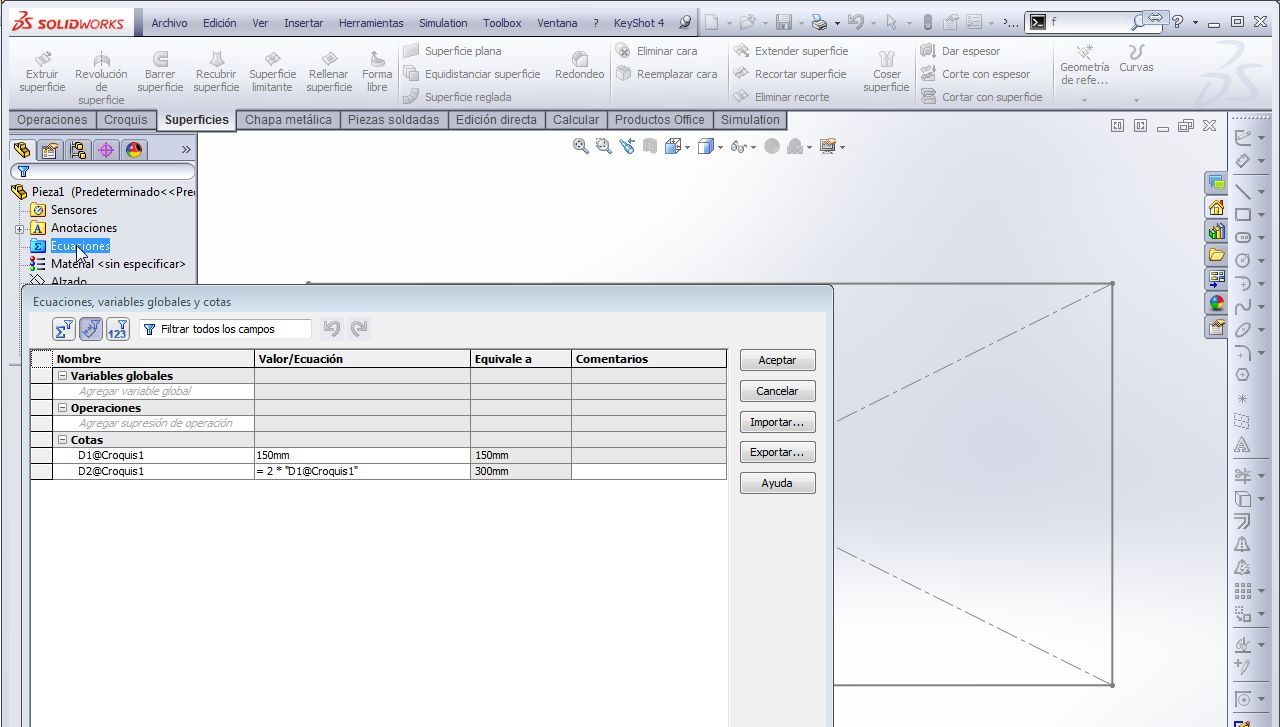The height and width of the screenshot is (727, 1280).
Task: Open the Herramientas menu
Action: (370, 23)
